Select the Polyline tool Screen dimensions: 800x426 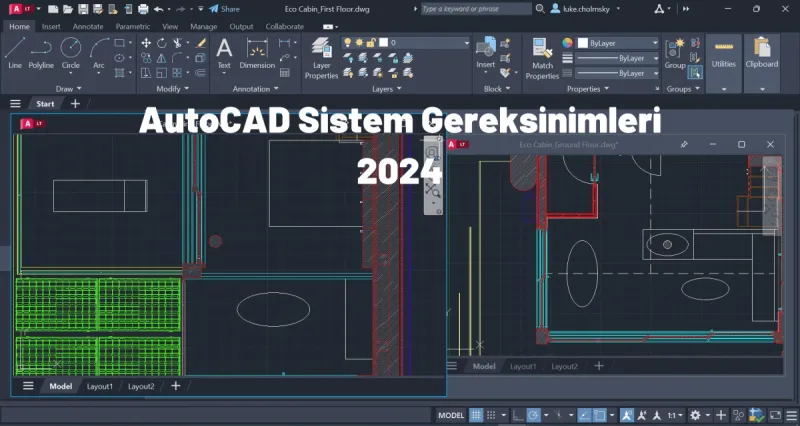pyautogui.click(x=41, y=53)
